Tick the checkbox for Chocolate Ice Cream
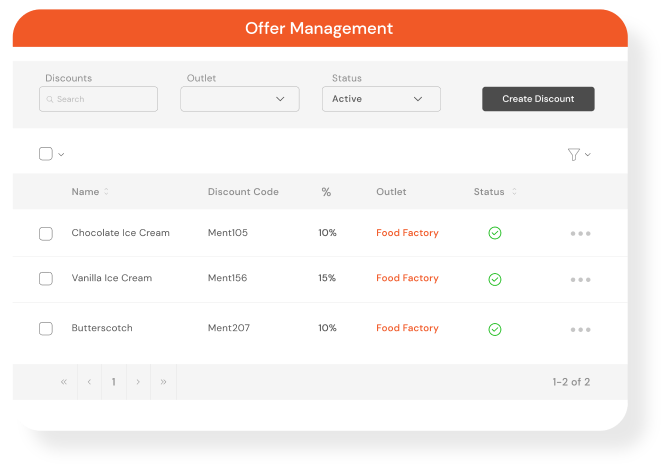Image resolution: width=670 pixels, height=473 pixels. (46, 234)
